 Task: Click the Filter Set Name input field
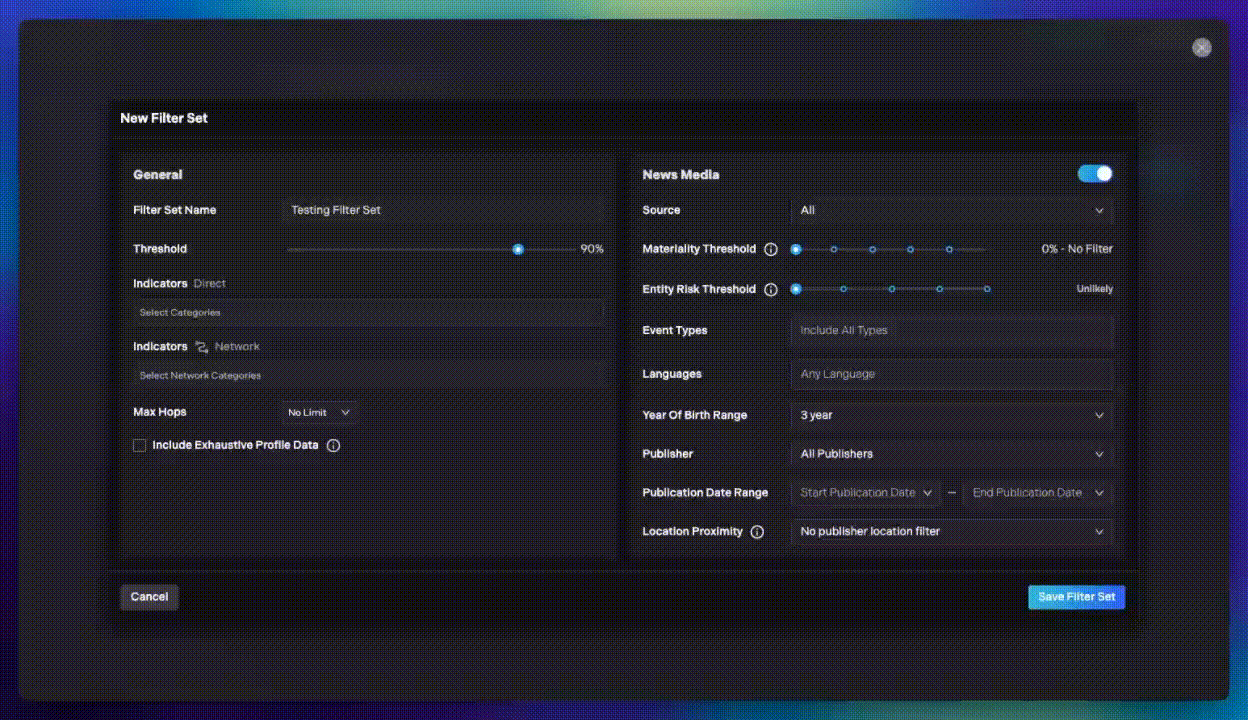445,211
